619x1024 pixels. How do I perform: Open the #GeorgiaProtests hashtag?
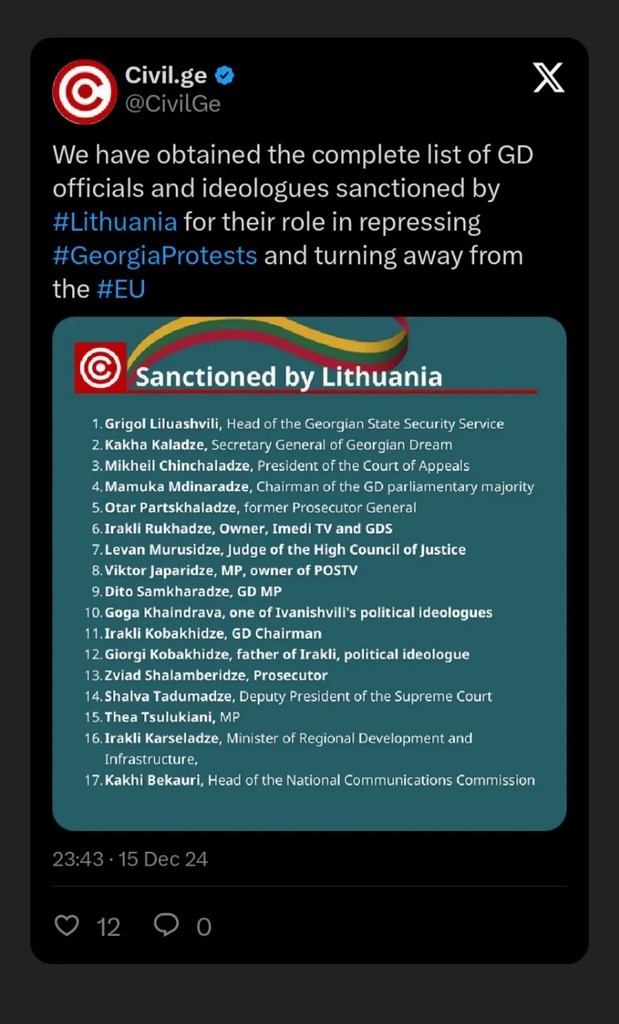coord(155,255)
